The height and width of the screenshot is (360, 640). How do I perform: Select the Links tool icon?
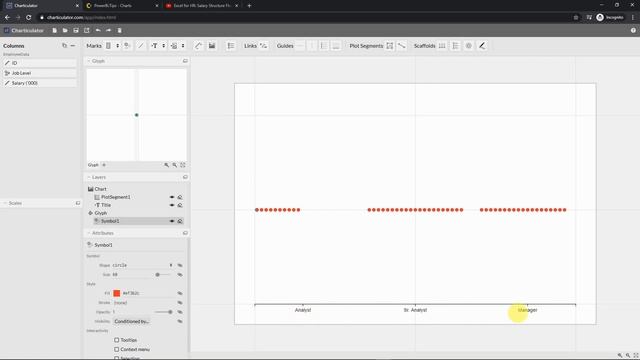(263, 46)
